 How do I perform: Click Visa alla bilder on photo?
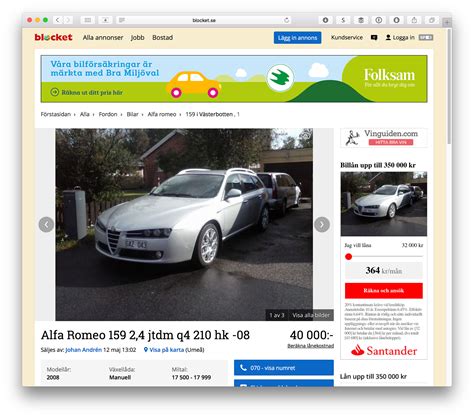pyautogui.click(x=311, y=315)
